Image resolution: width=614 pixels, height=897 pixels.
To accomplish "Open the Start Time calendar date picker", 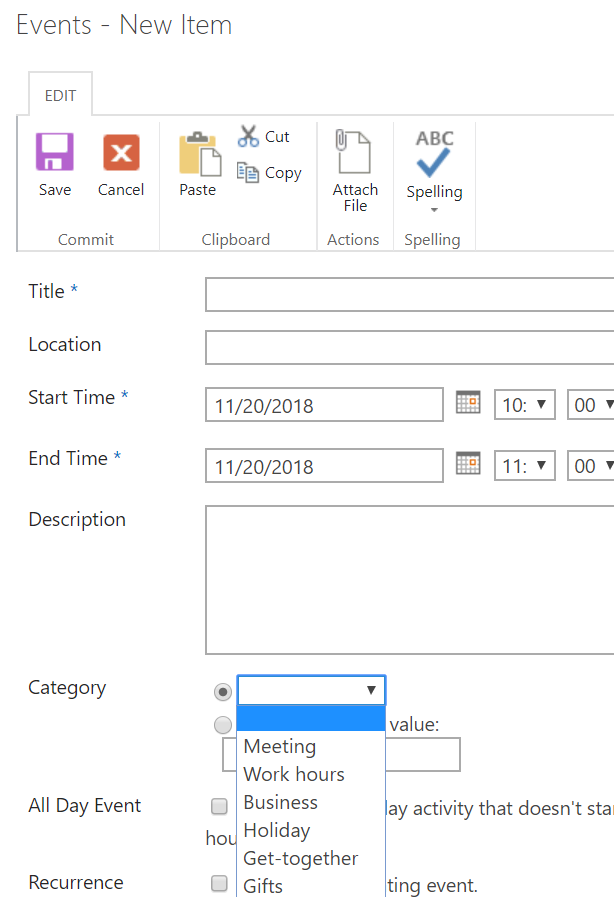I will click(468, 403).
